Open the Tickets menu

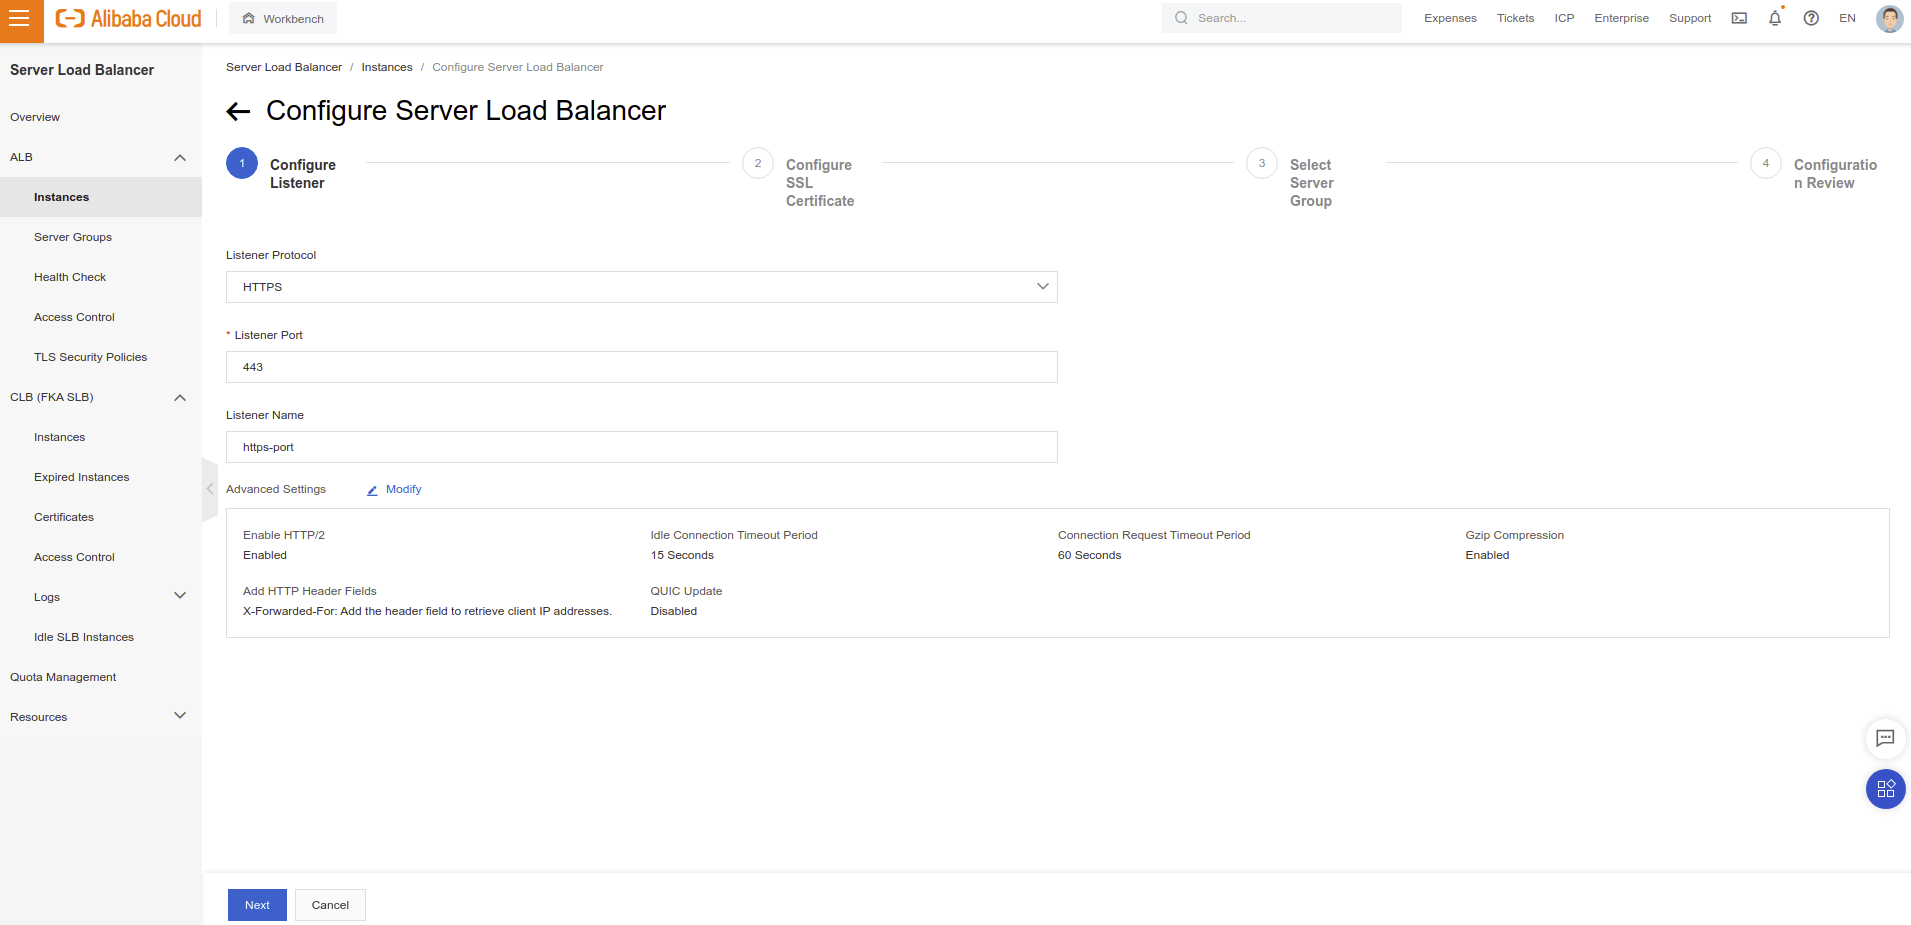(x=1515, y=18)
